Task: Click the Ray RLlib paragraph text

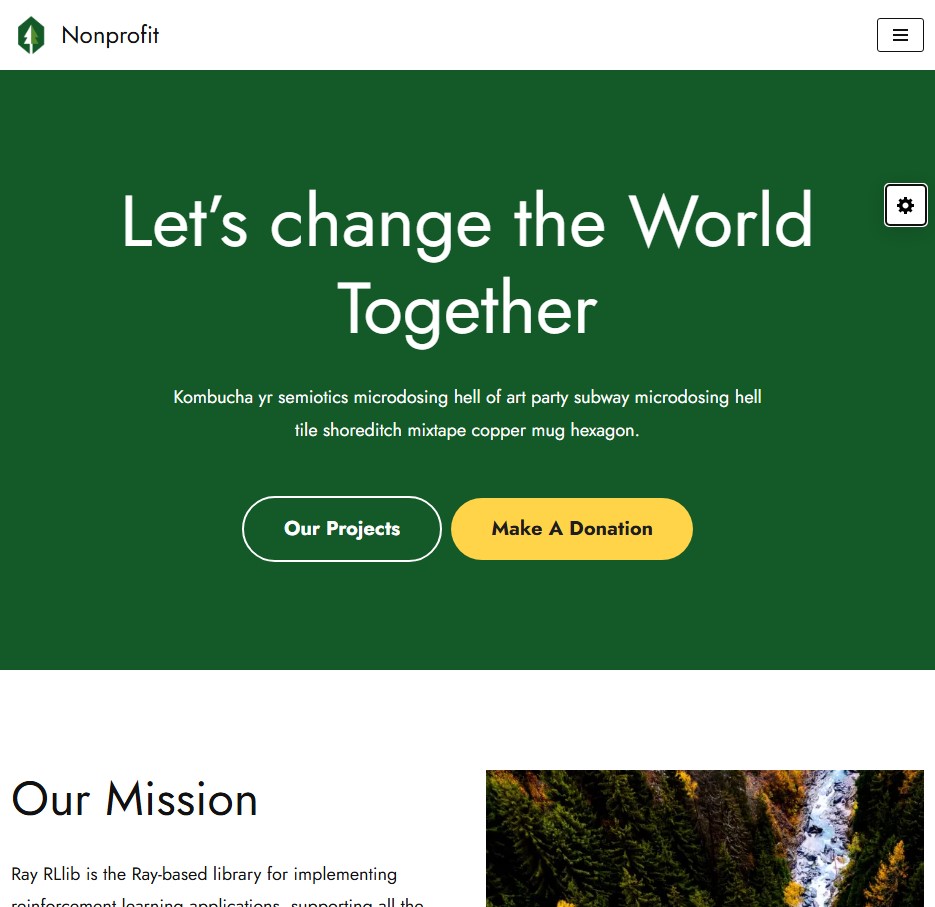Action: tap(204, 874)
